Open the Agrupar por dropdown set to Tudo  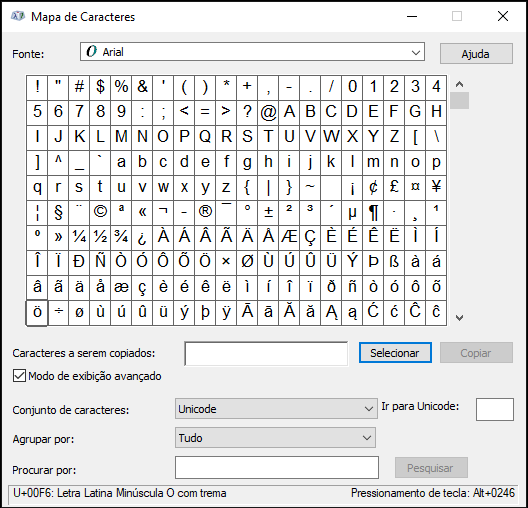(x=275, y=438)
